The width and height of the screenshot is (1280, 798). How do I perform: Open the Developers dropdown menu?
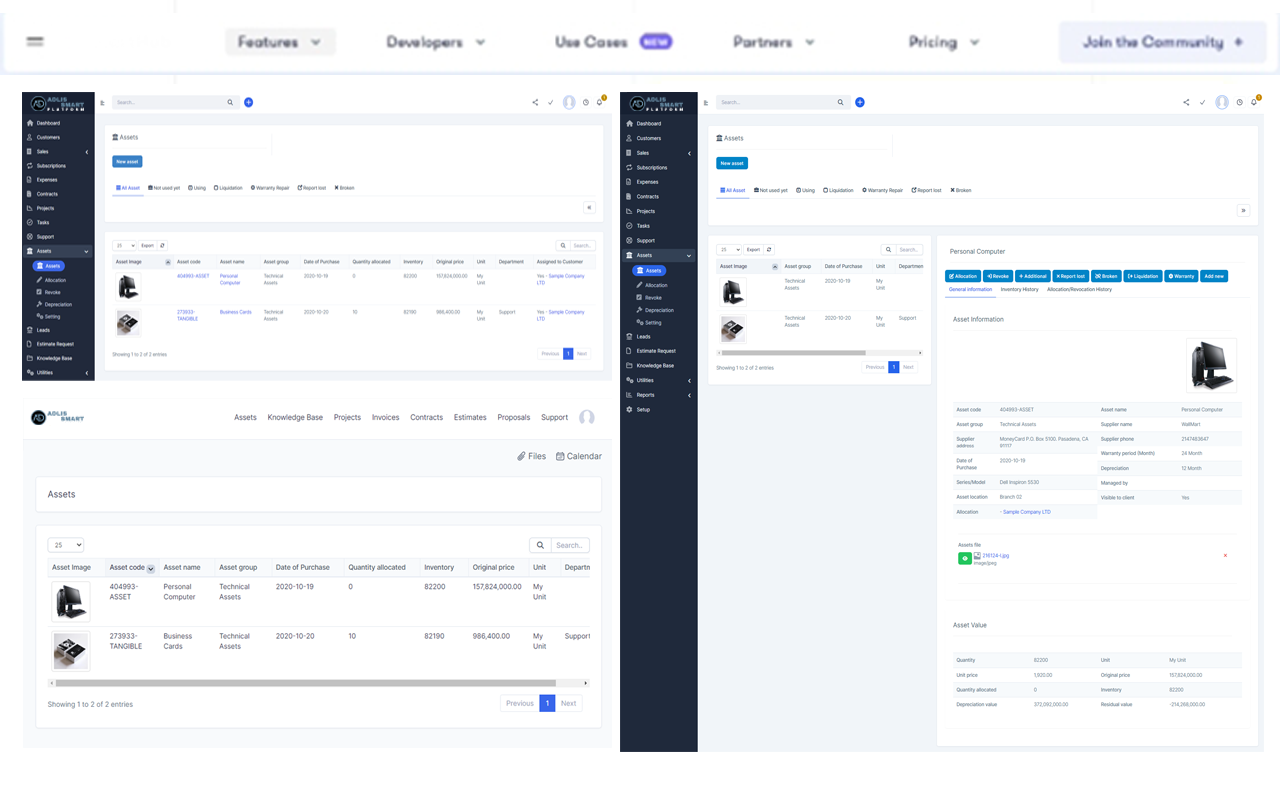pyautogui.click(x=435, y=42)
